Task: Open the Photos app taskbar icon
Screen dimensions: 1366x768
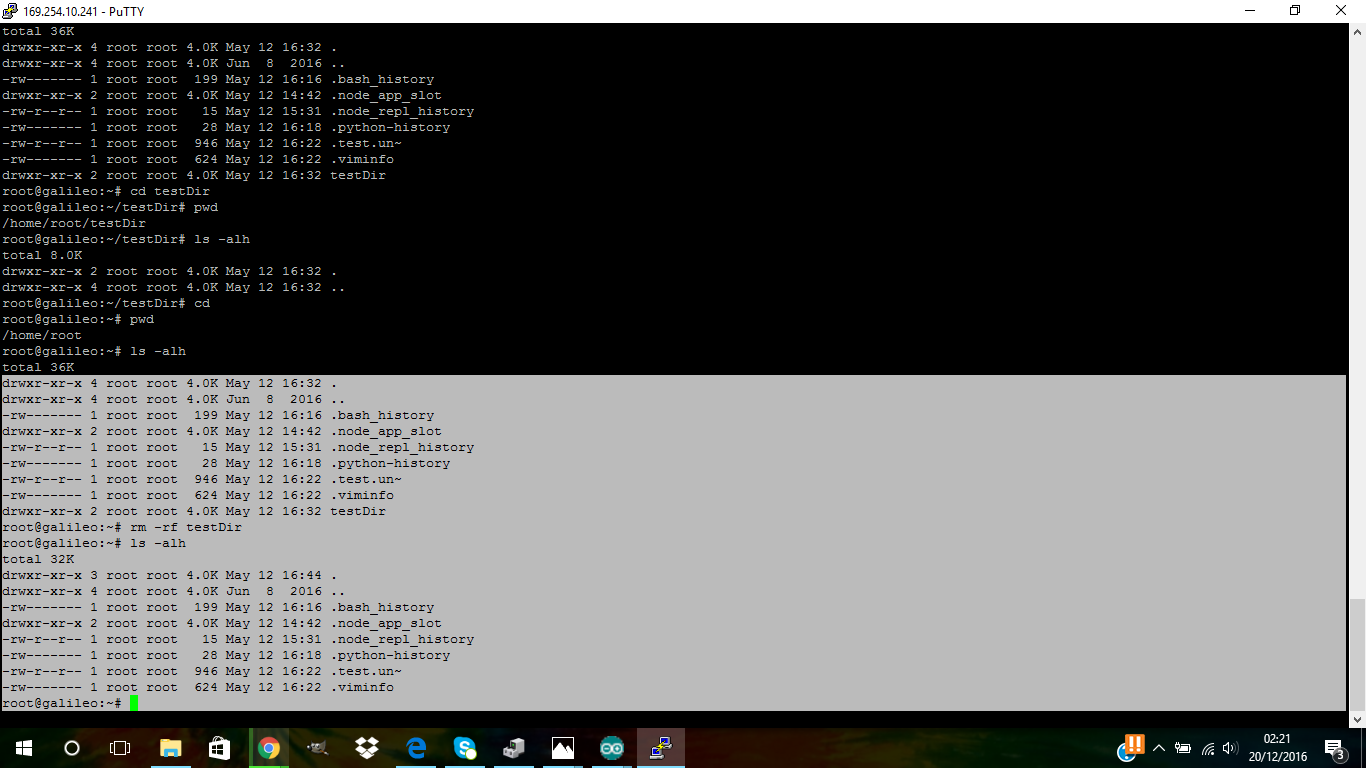Action: point(563,748)
